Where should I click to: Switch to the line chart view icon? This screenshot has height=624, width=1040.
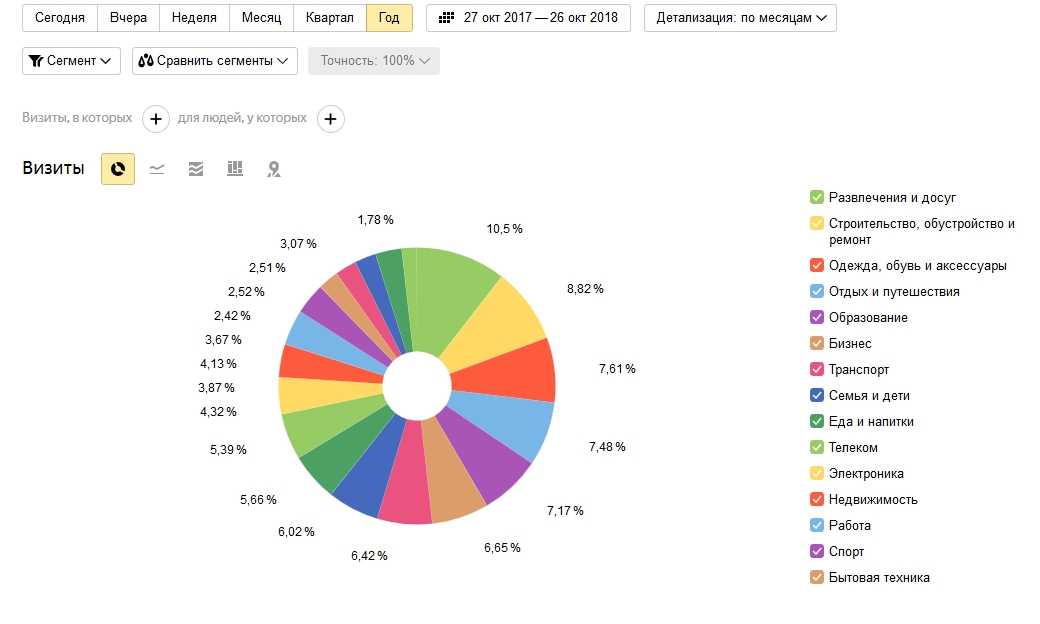tap(157, 169)
